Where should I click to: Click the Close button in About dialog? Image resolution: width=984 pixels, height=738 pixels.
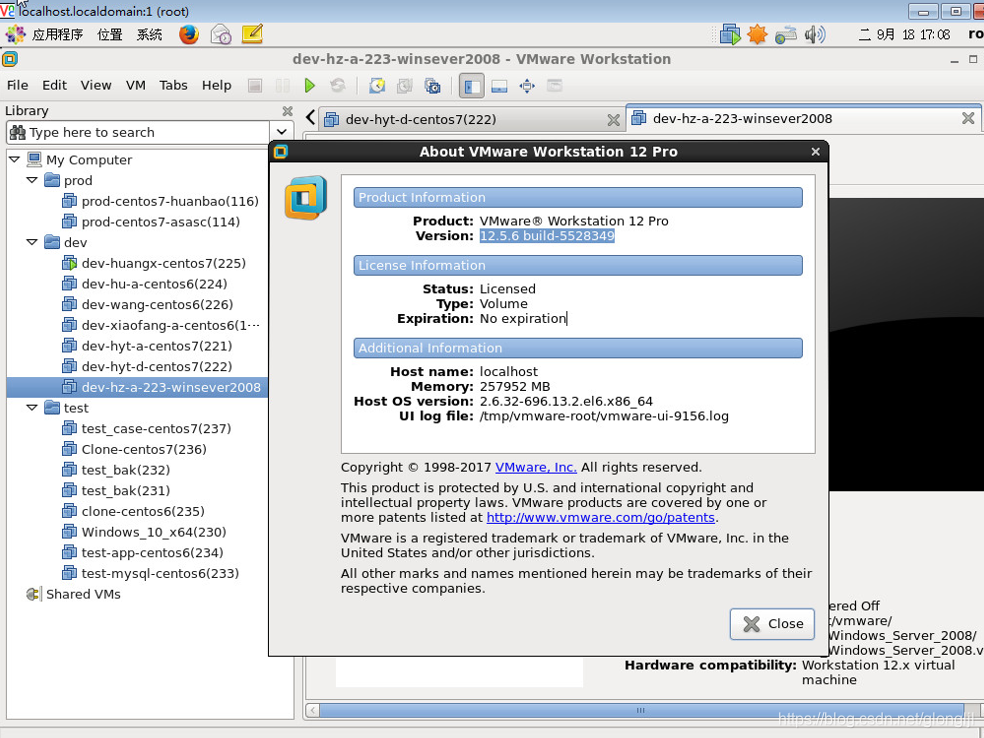pyautogui.click(x=773, y=624)
